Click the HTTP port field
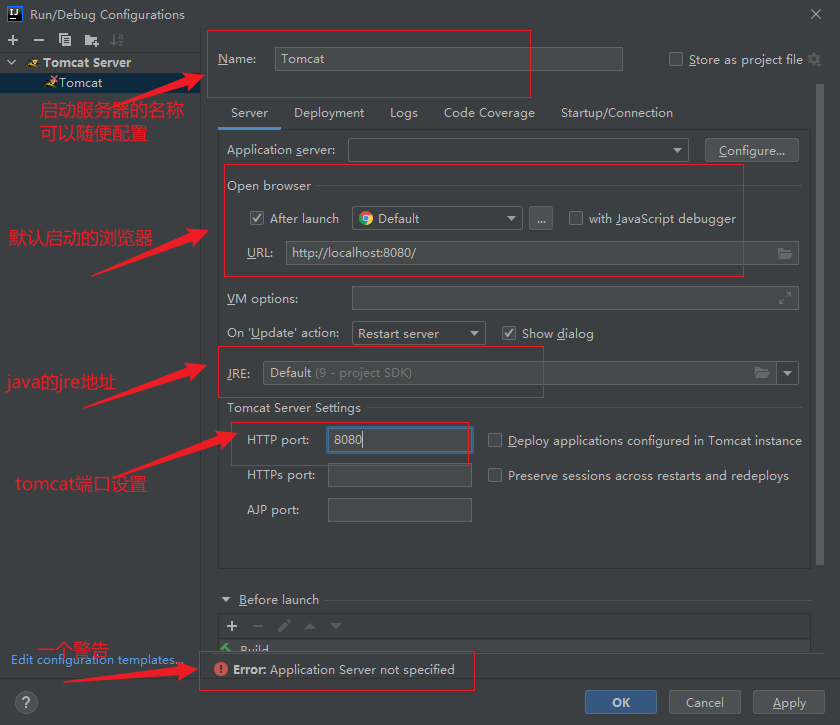The image size is (840, 725). pyautogui.click(x=400, y=440)
